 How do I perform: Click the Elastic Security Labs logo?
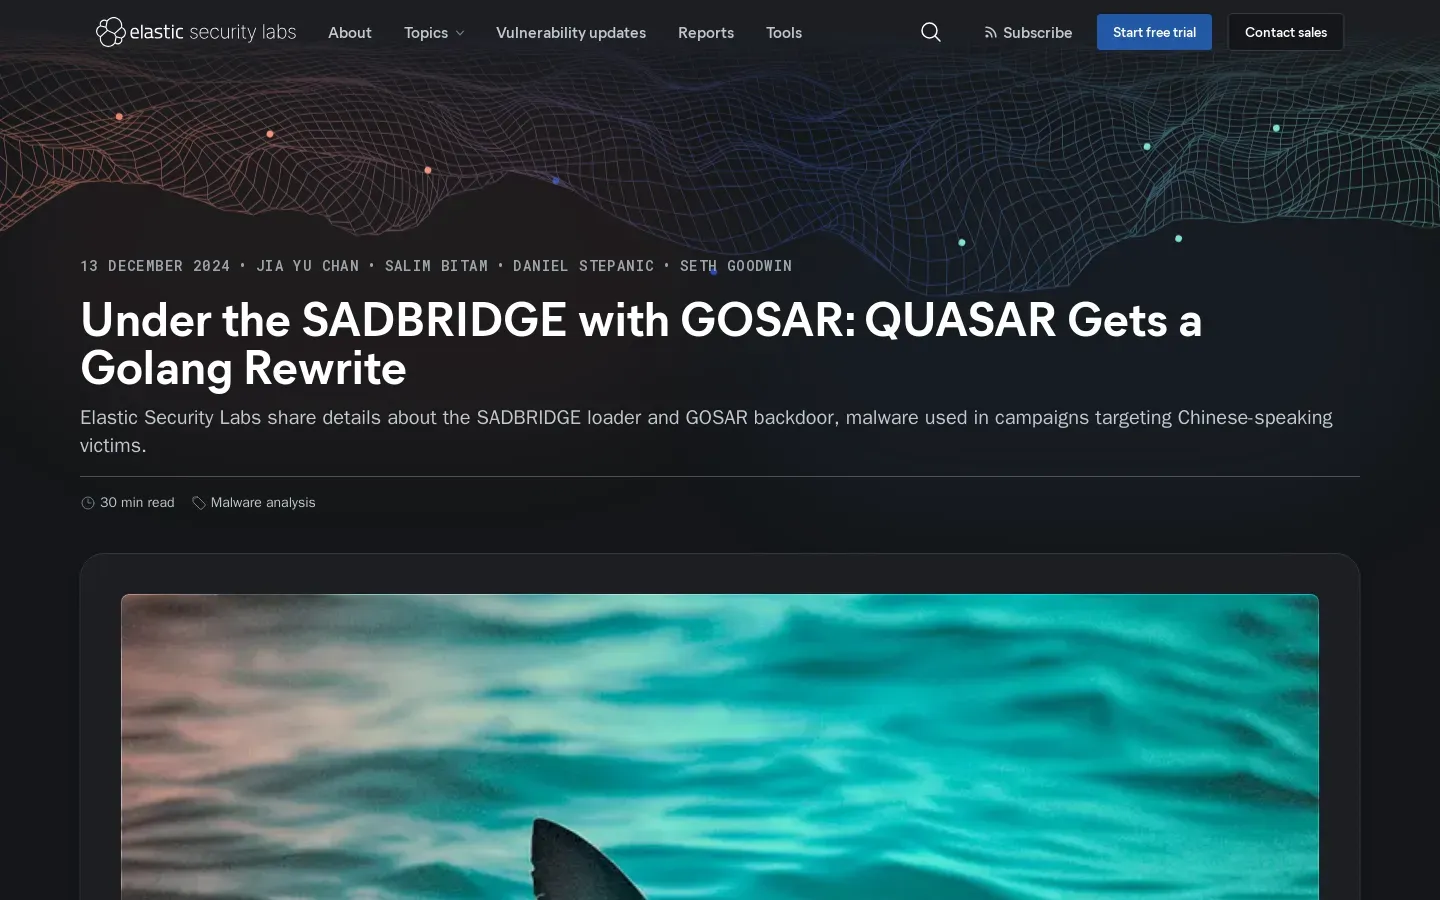[196, 32]
